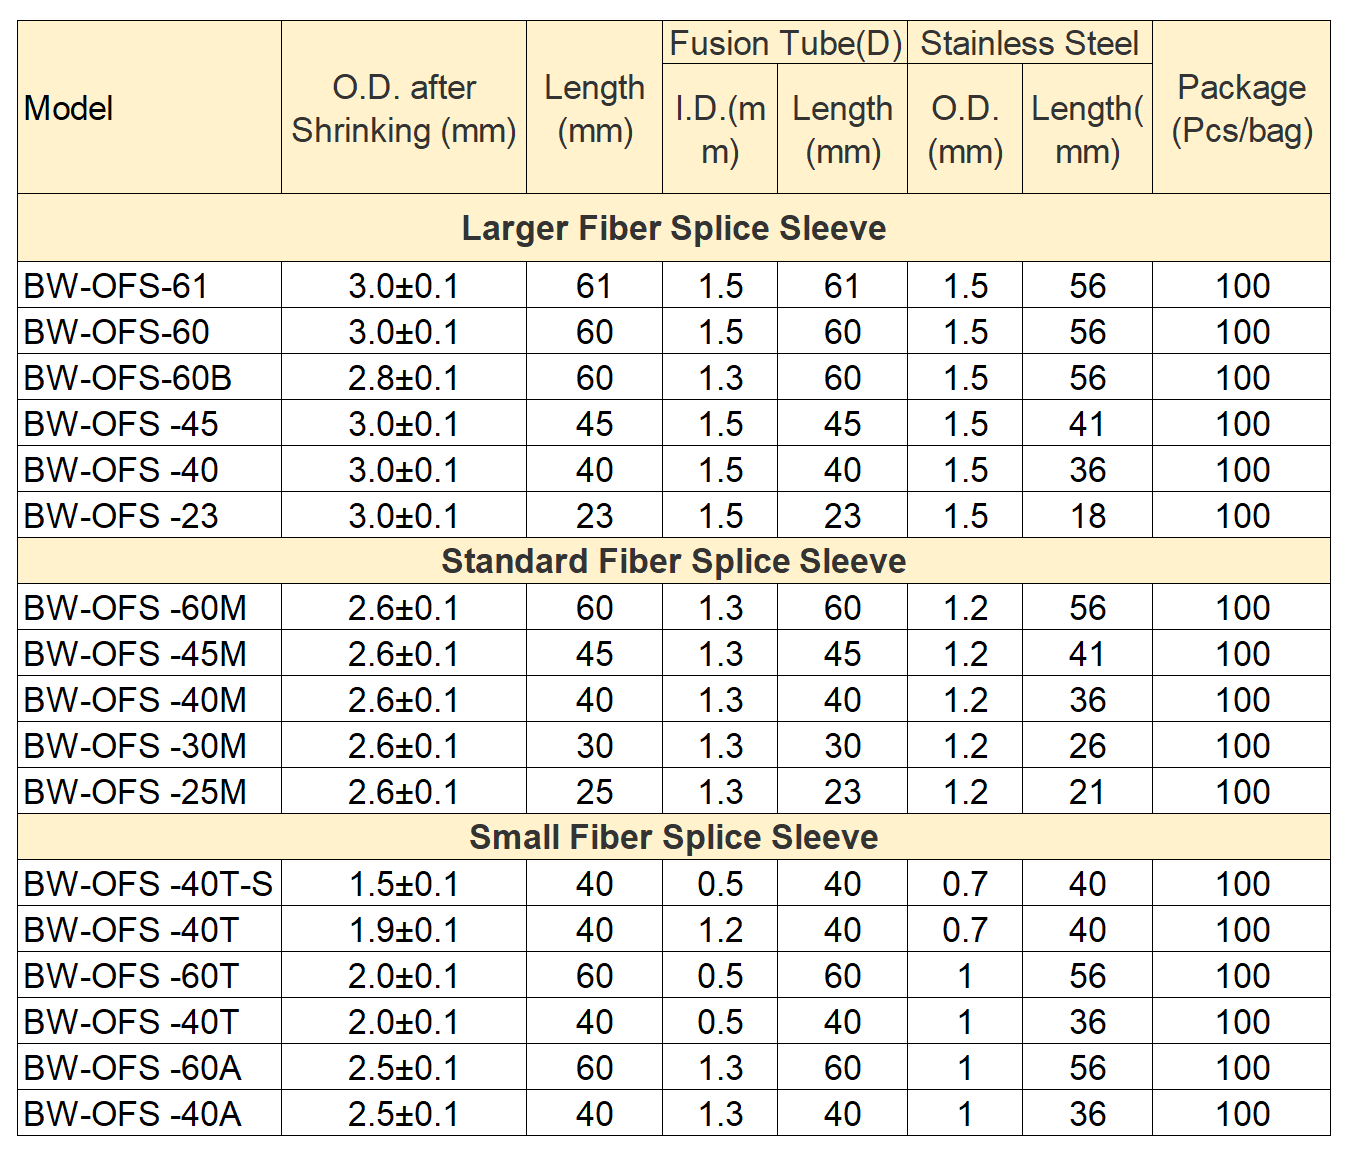Select the BW-OFS -30M model cell
Image resolution: width=1352 pixels, height=1151 pixels.
[x=135, y=746]
